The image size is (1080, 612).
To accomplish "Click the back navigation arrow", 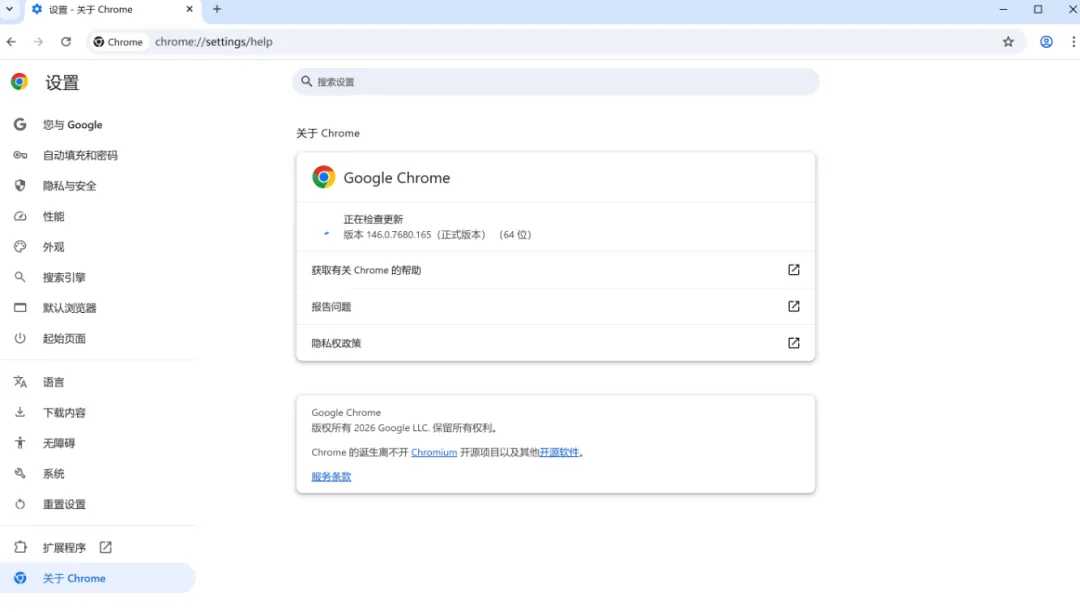I will pos(12,42).
